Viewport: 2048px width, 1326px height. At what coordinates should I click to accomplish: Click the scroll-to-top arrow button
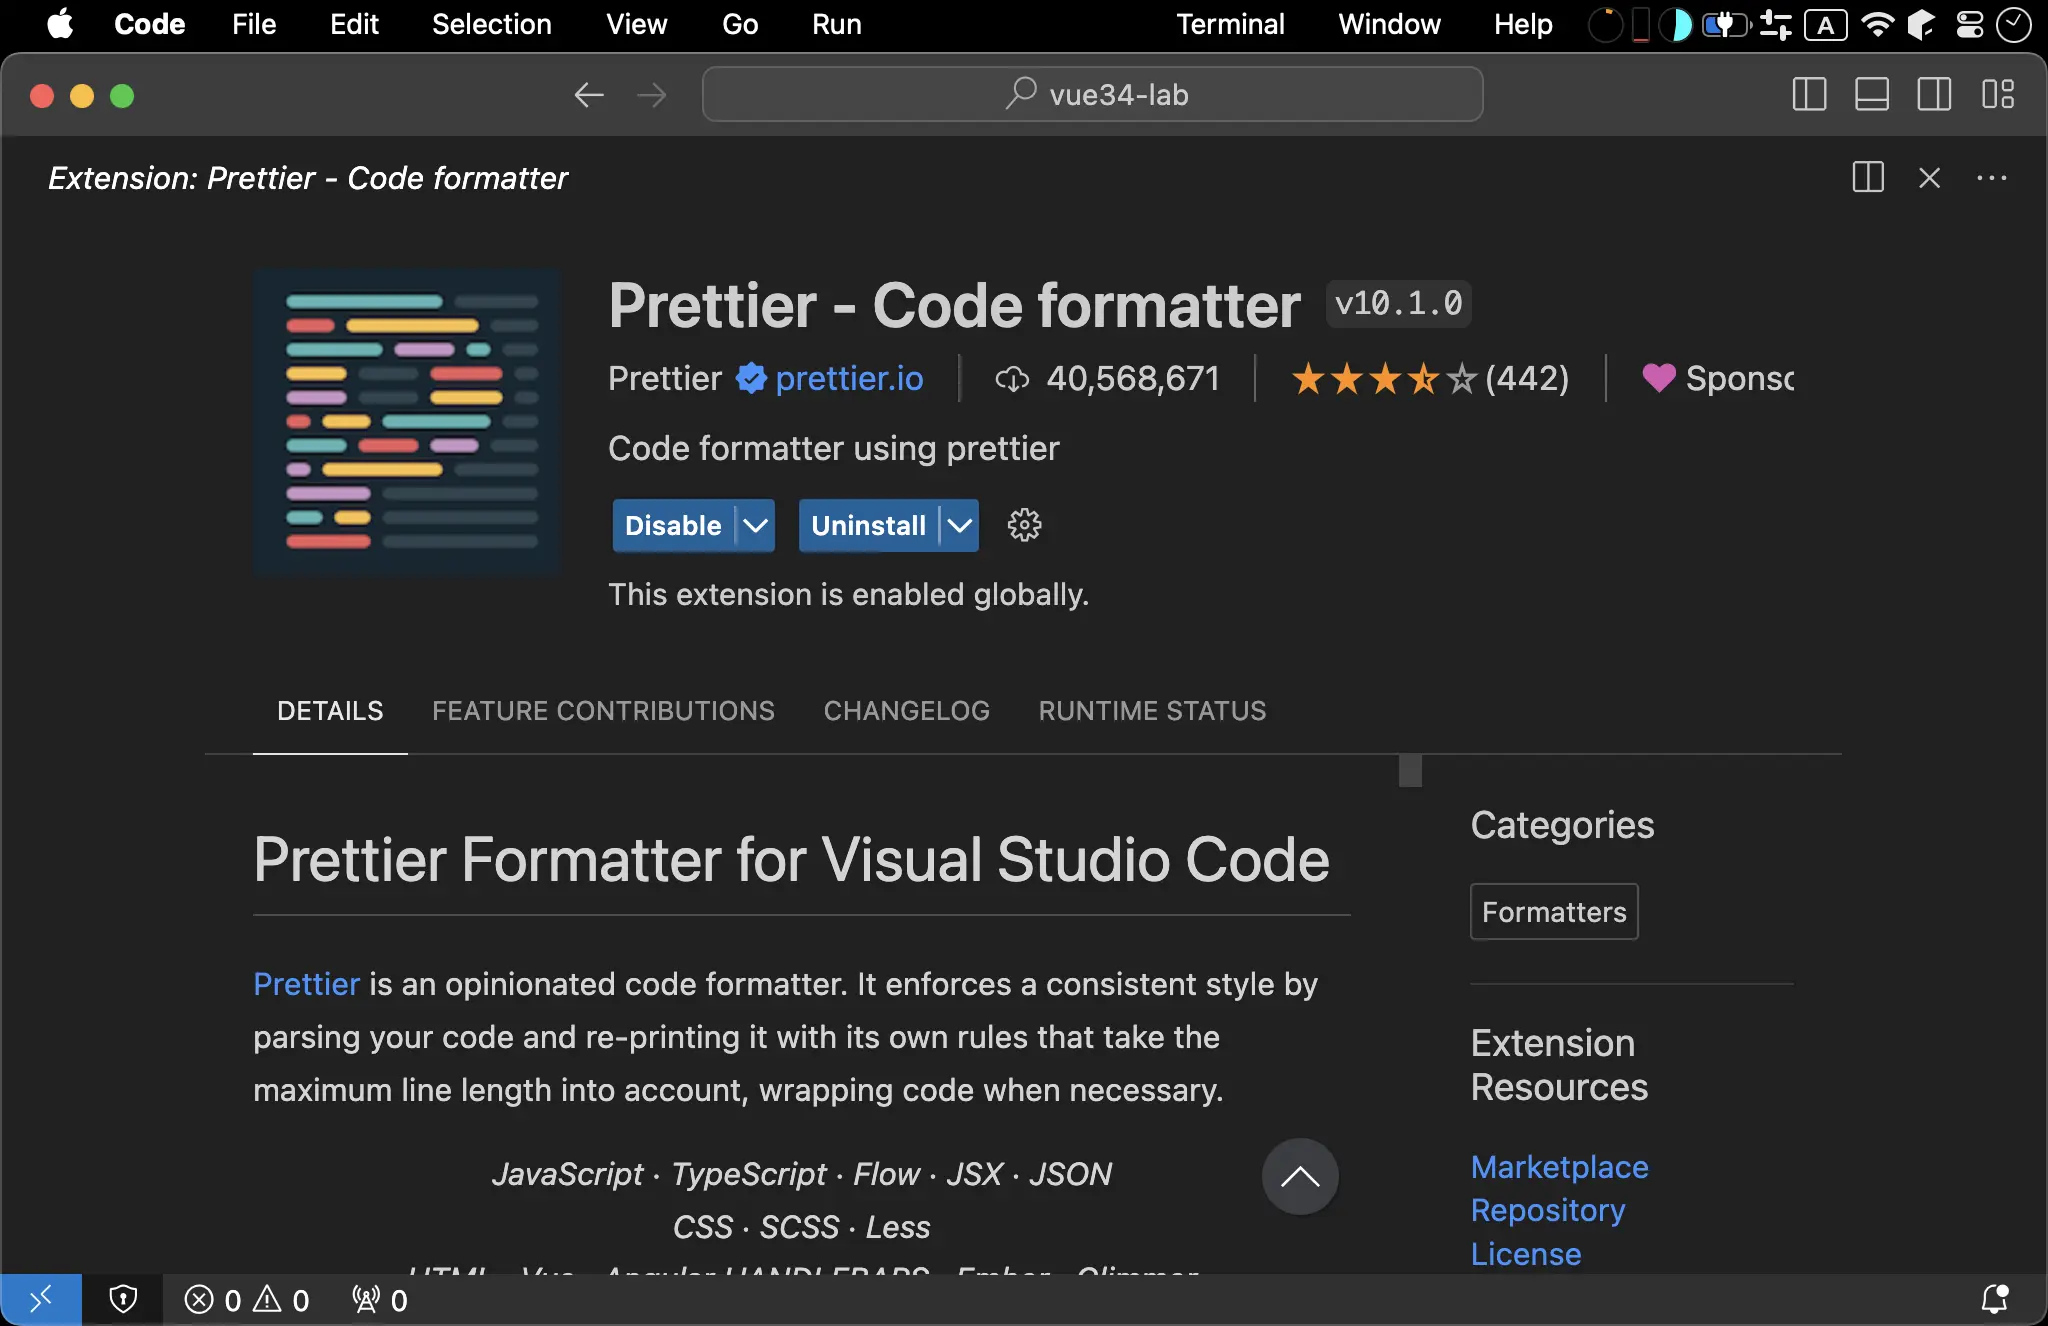[1300, 1177]
